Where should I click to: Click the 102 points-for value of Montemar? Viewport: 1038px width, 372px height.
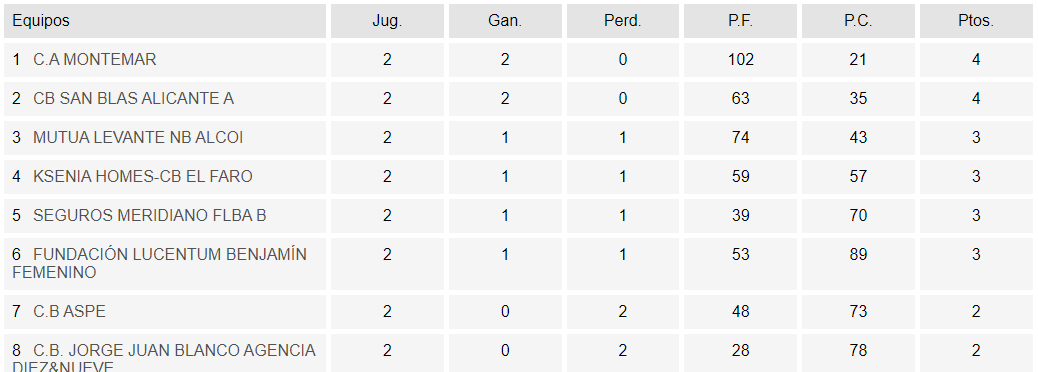coord(740,60)
